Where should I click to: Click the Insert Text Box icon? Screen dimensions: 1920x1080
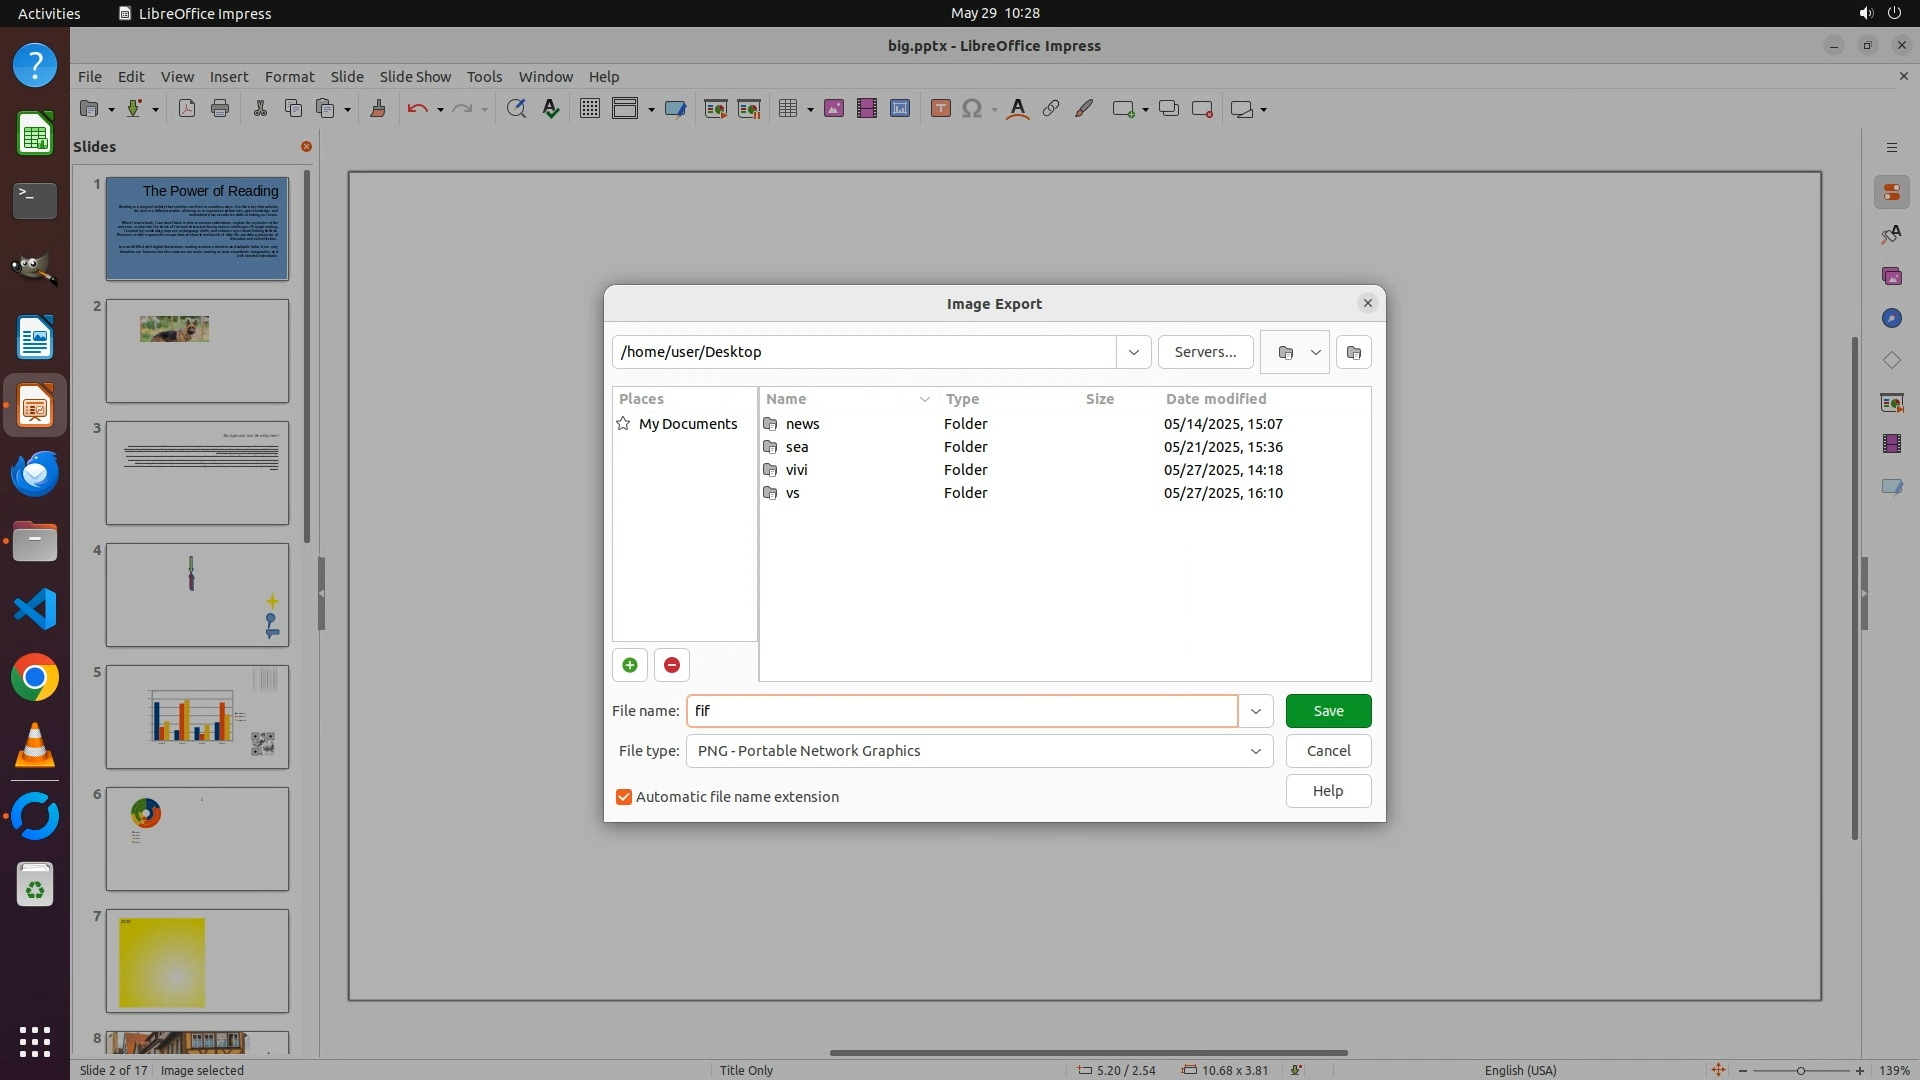pyautogui.click(x=940, y=109)
